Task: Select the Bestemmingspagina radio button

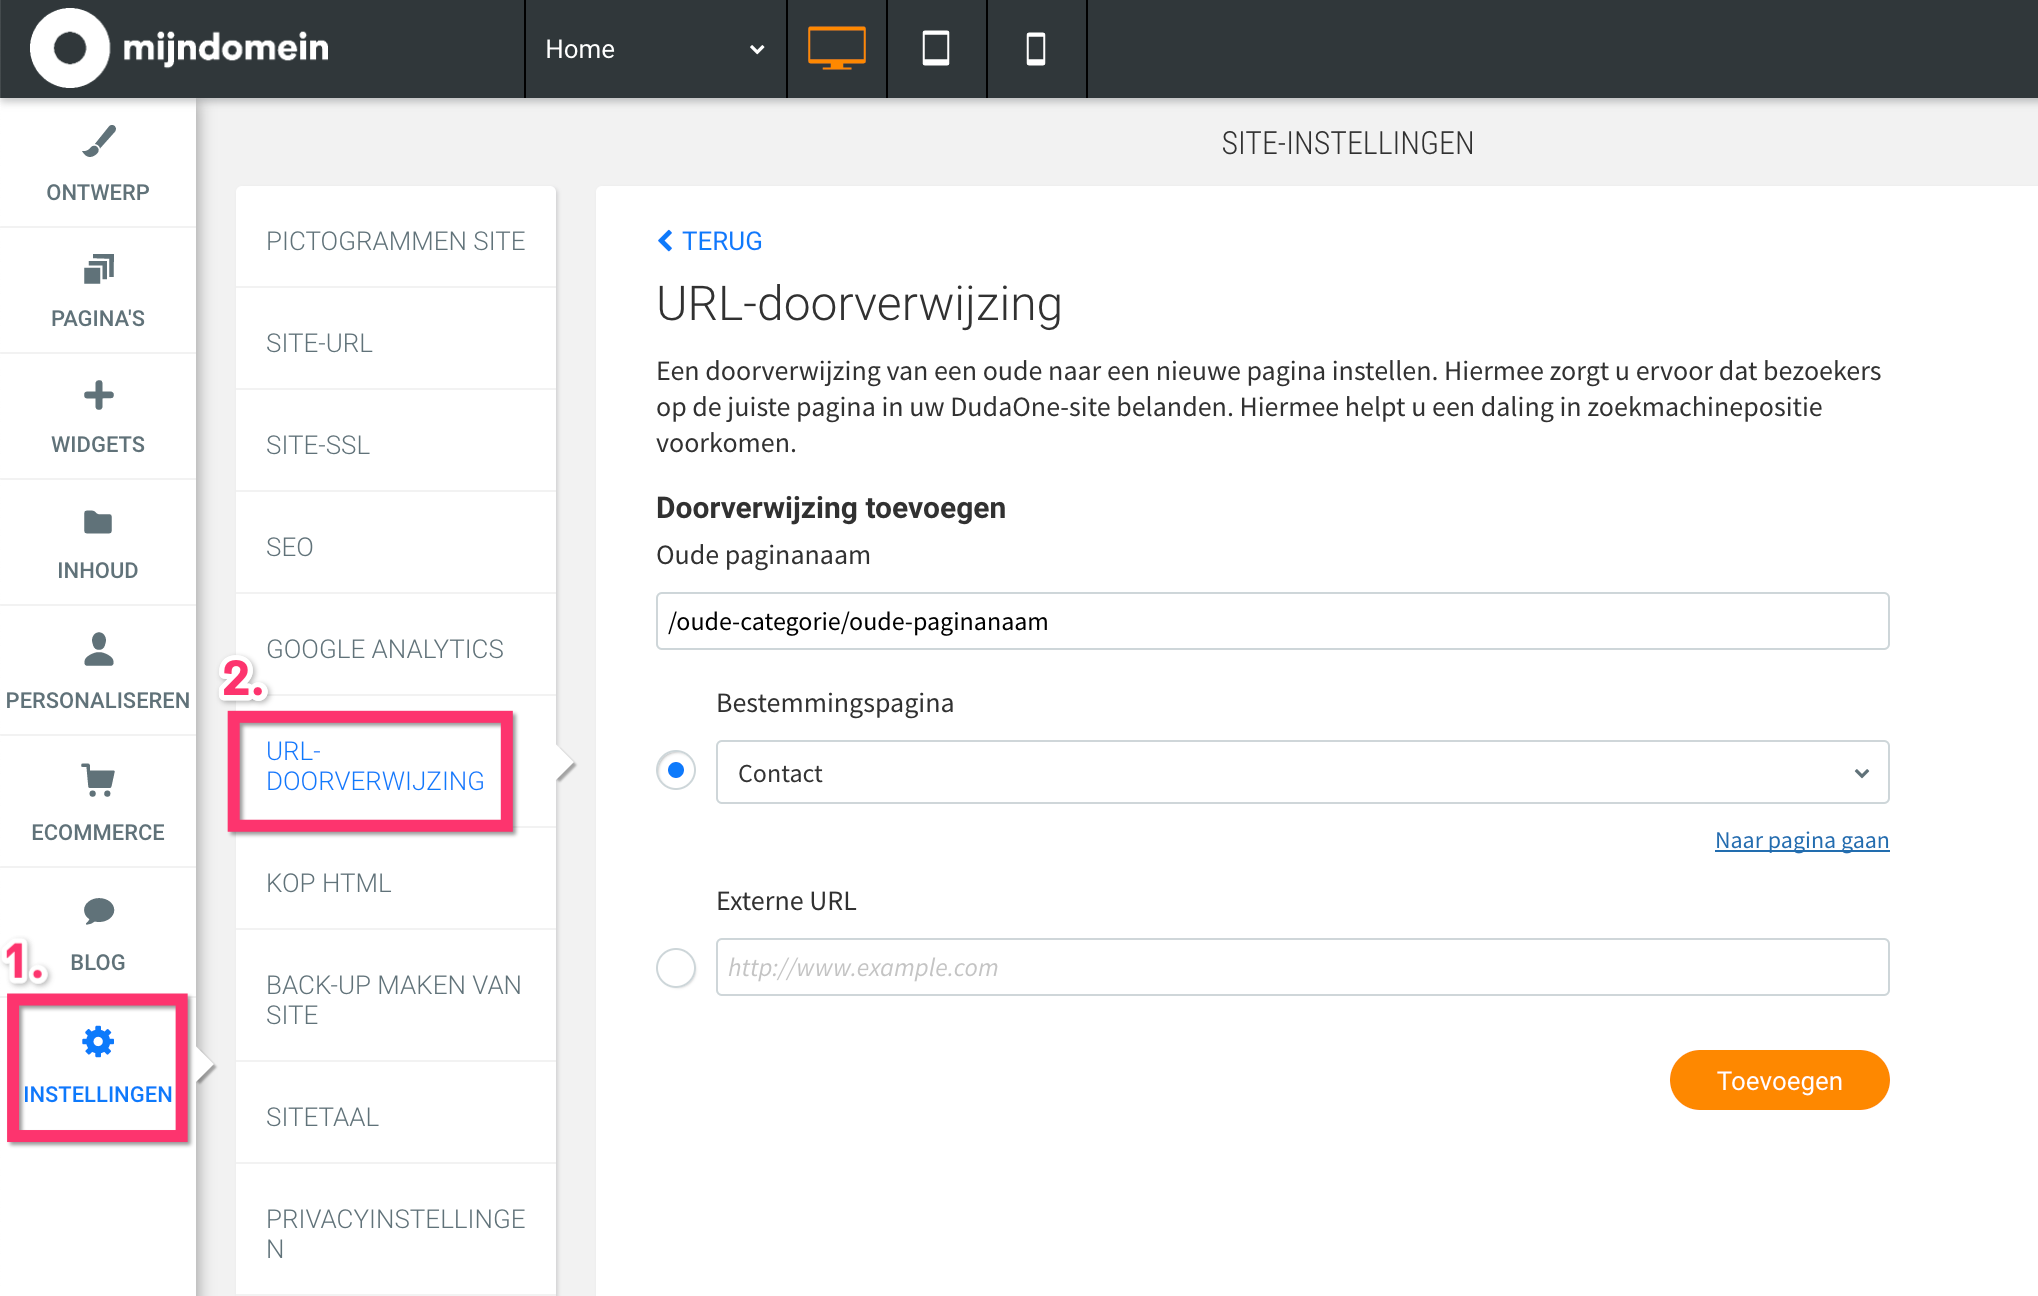Action: click(x=676, y=770)
